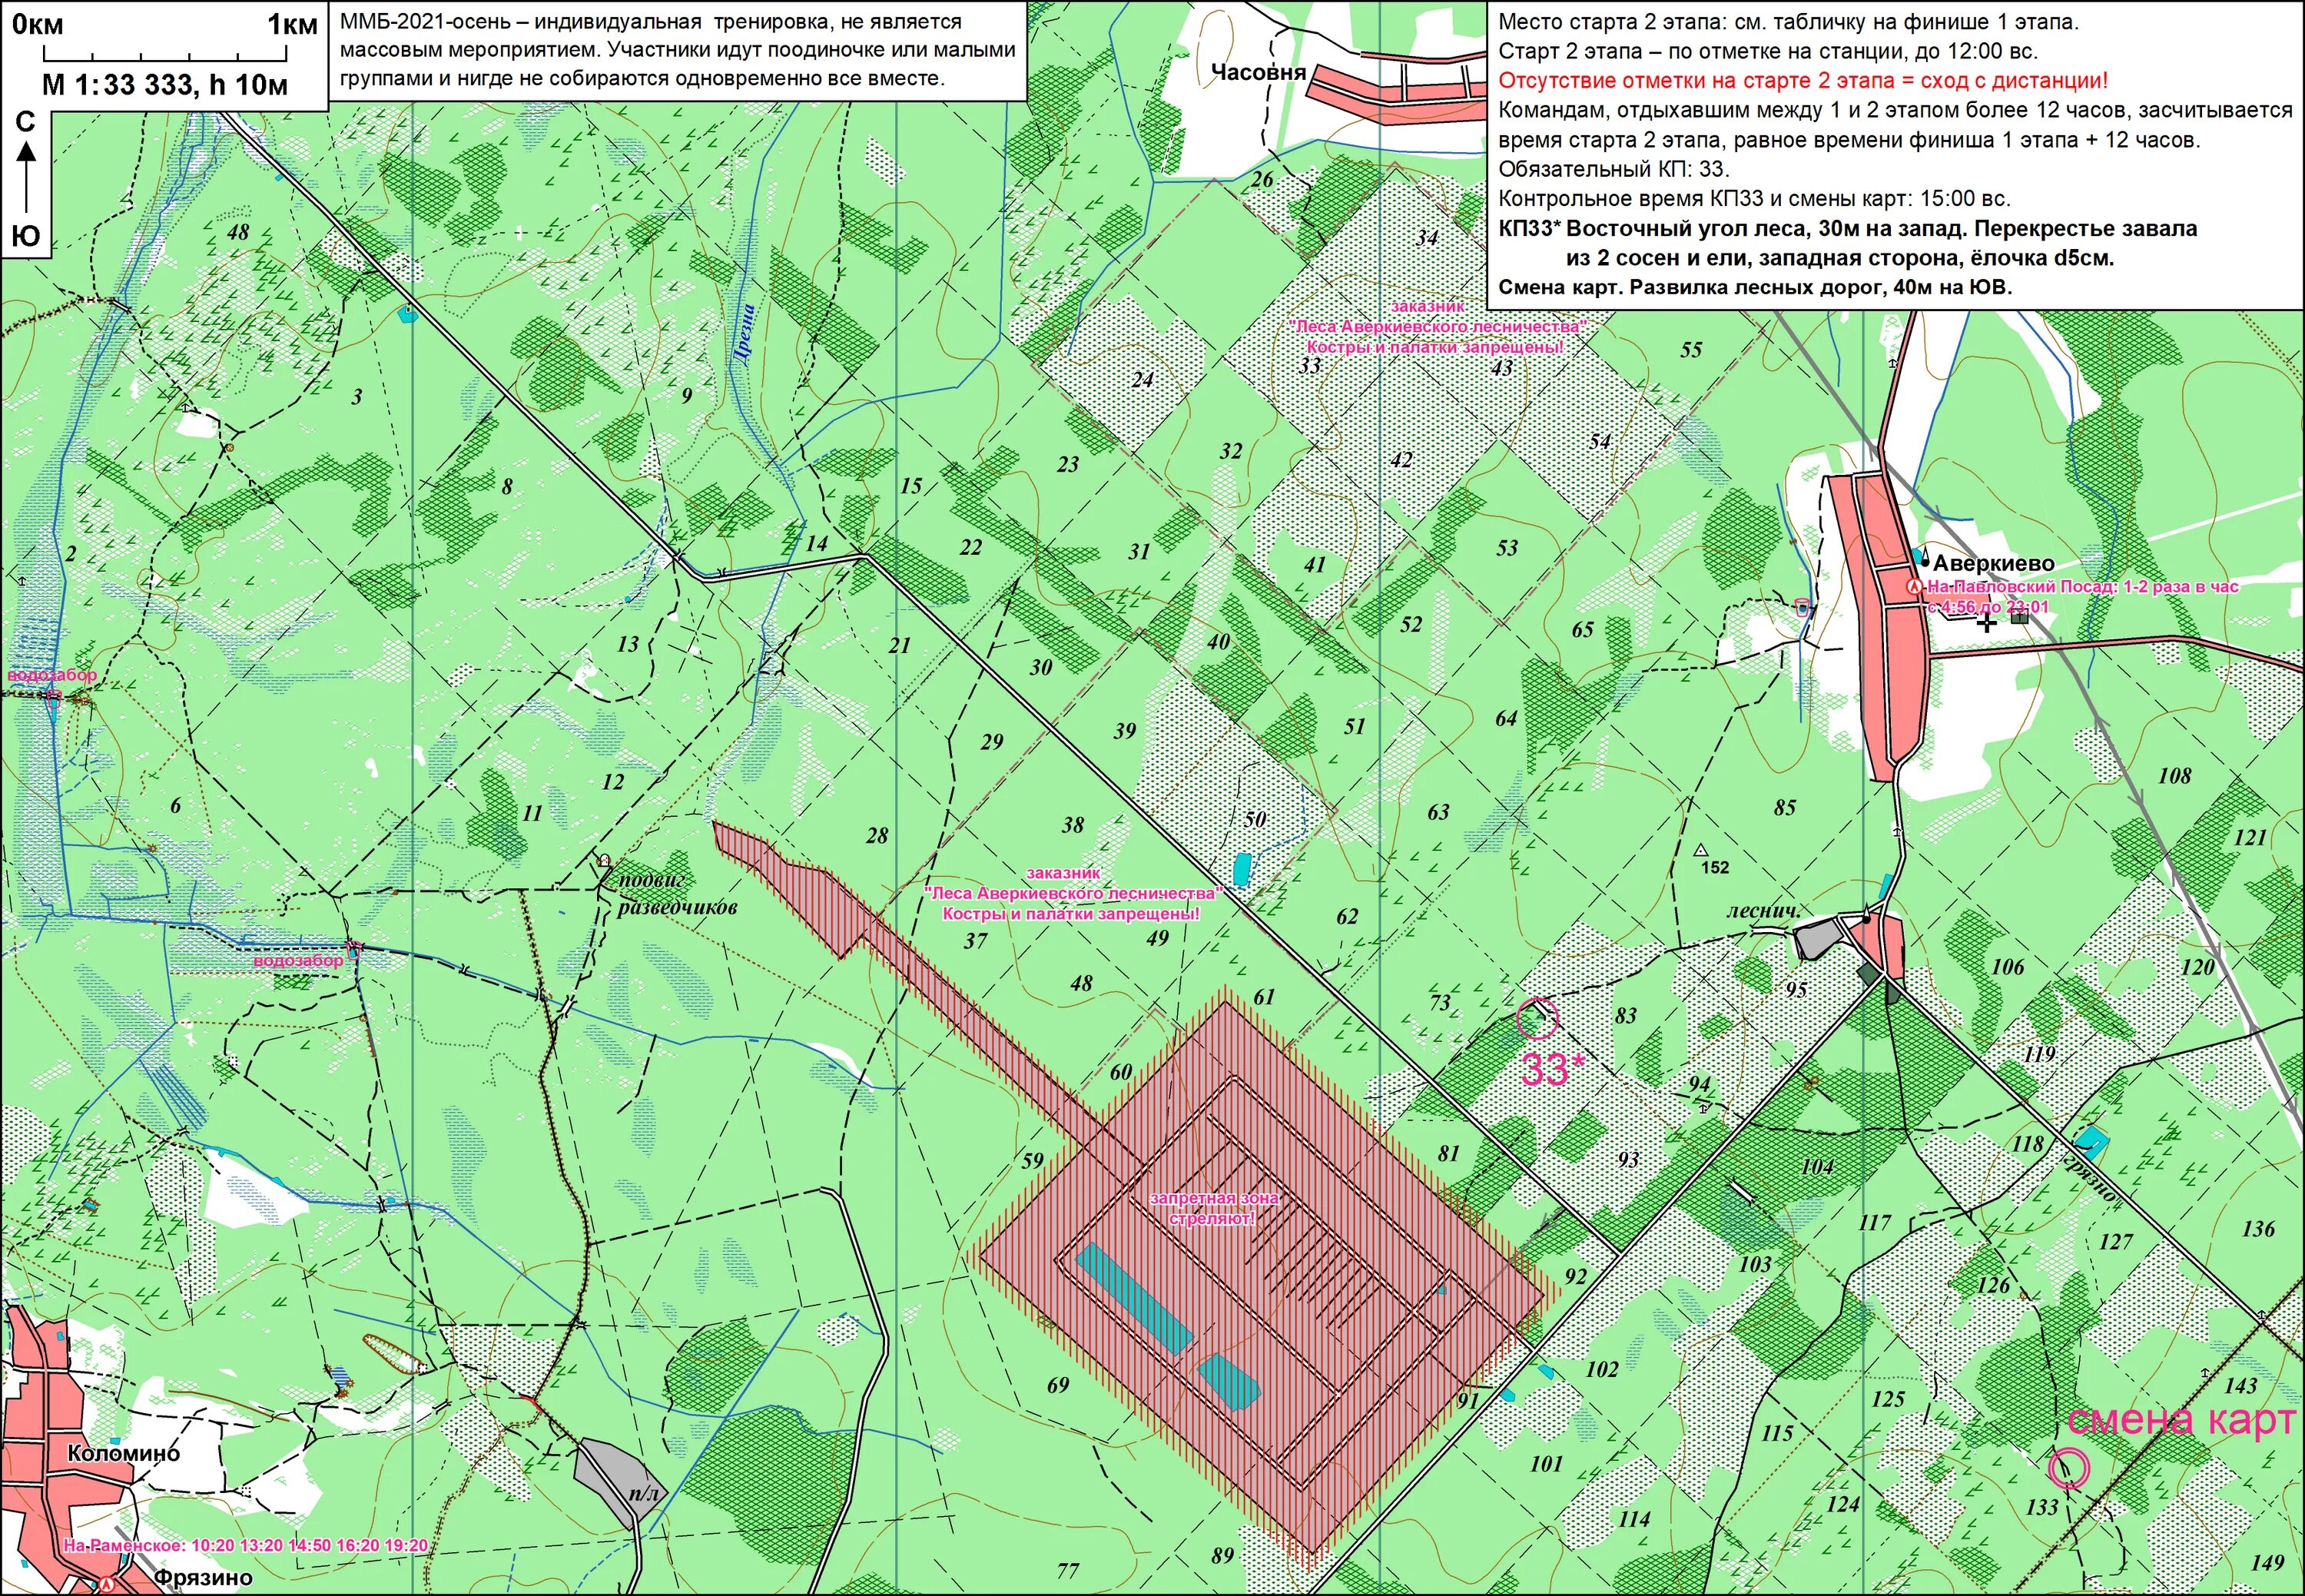The width and height of the screenshot is (2305, 1596).
Task: Click the pink circle under 'смена карт'
Action: click(2069, 1468)
